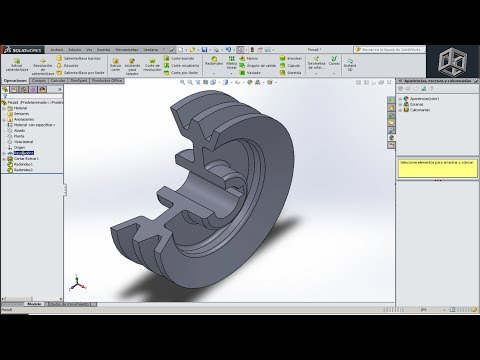
Task: Select the Planta plane in tree
Action: pyautogui.click(x=16, y=136)
